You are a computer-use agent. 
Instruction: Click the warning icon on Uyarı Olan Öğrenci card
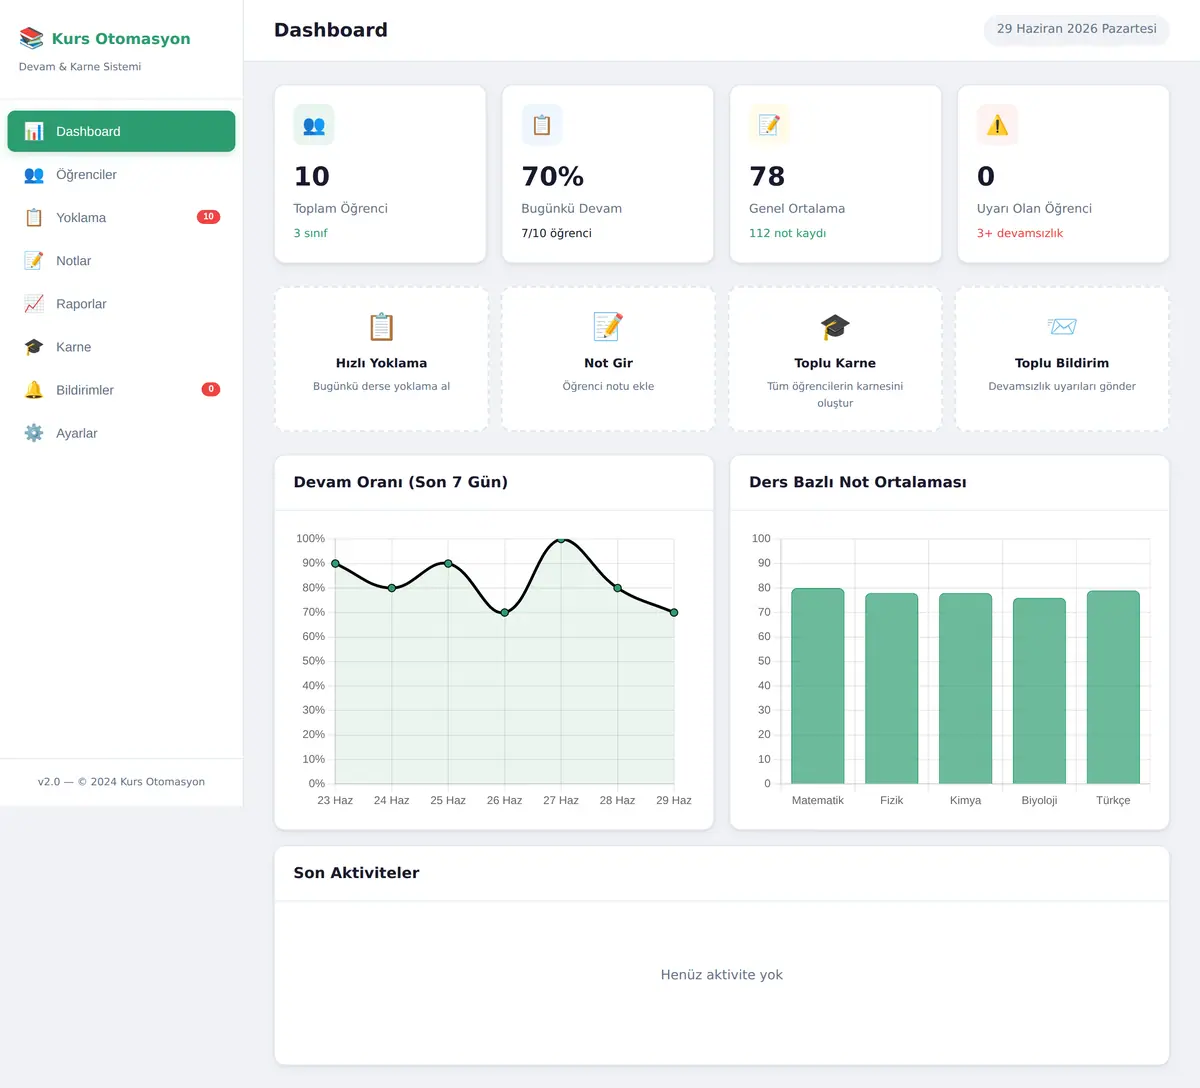pyautogui.click(x=997, y=125)
